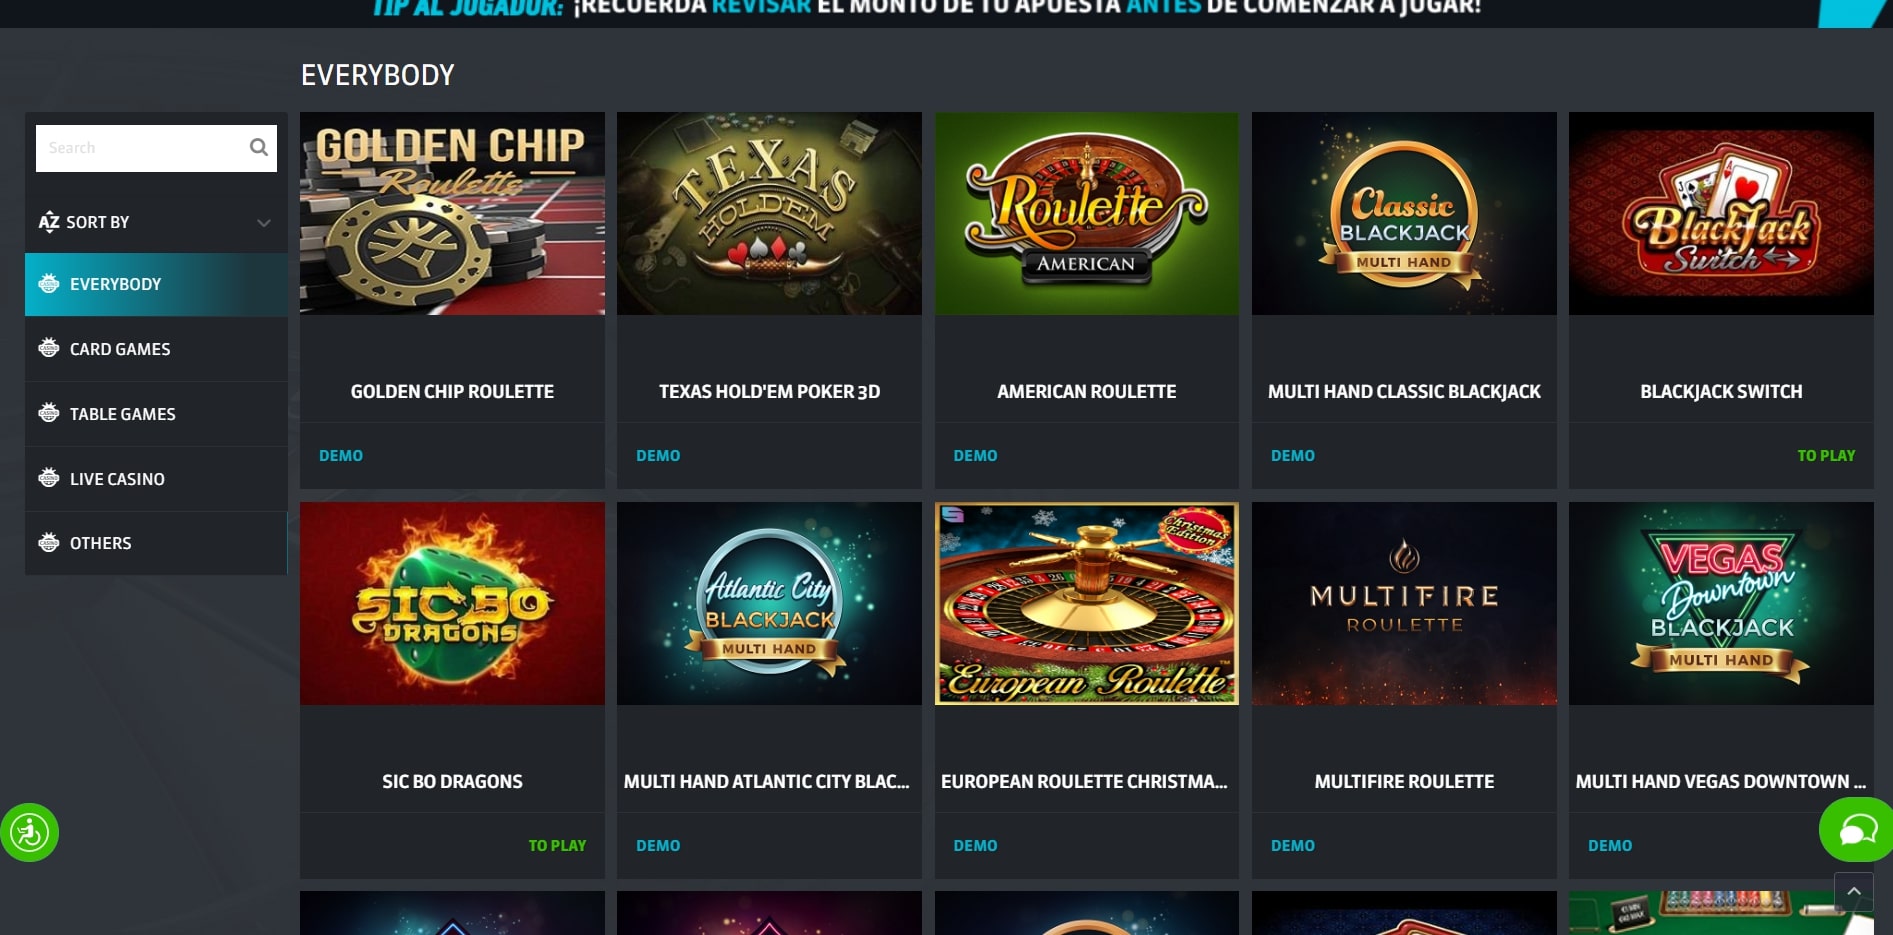The height and width of the screenshot is (935, 1893).
Task: Click To Play under Blackjack Switch
Action: click(x=1826, y=455)
